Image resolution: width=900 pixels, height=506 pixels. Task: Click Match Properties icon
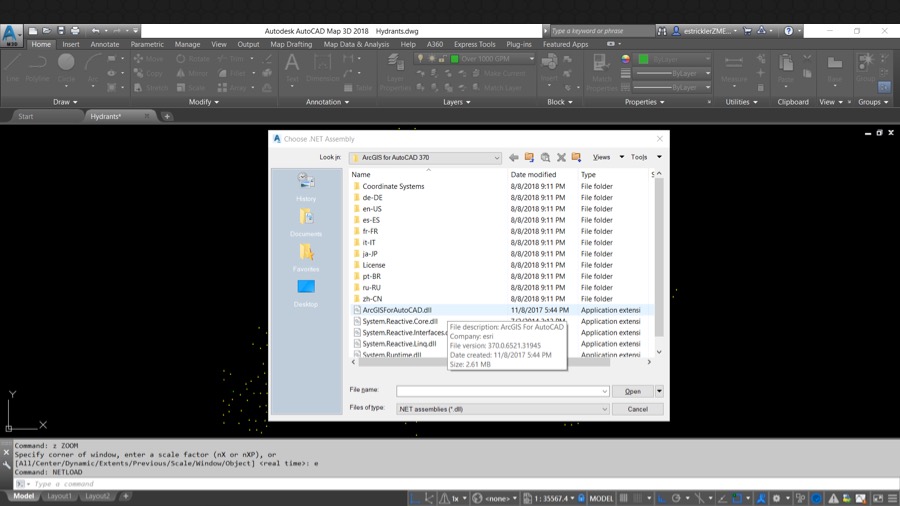click(601, 72)
